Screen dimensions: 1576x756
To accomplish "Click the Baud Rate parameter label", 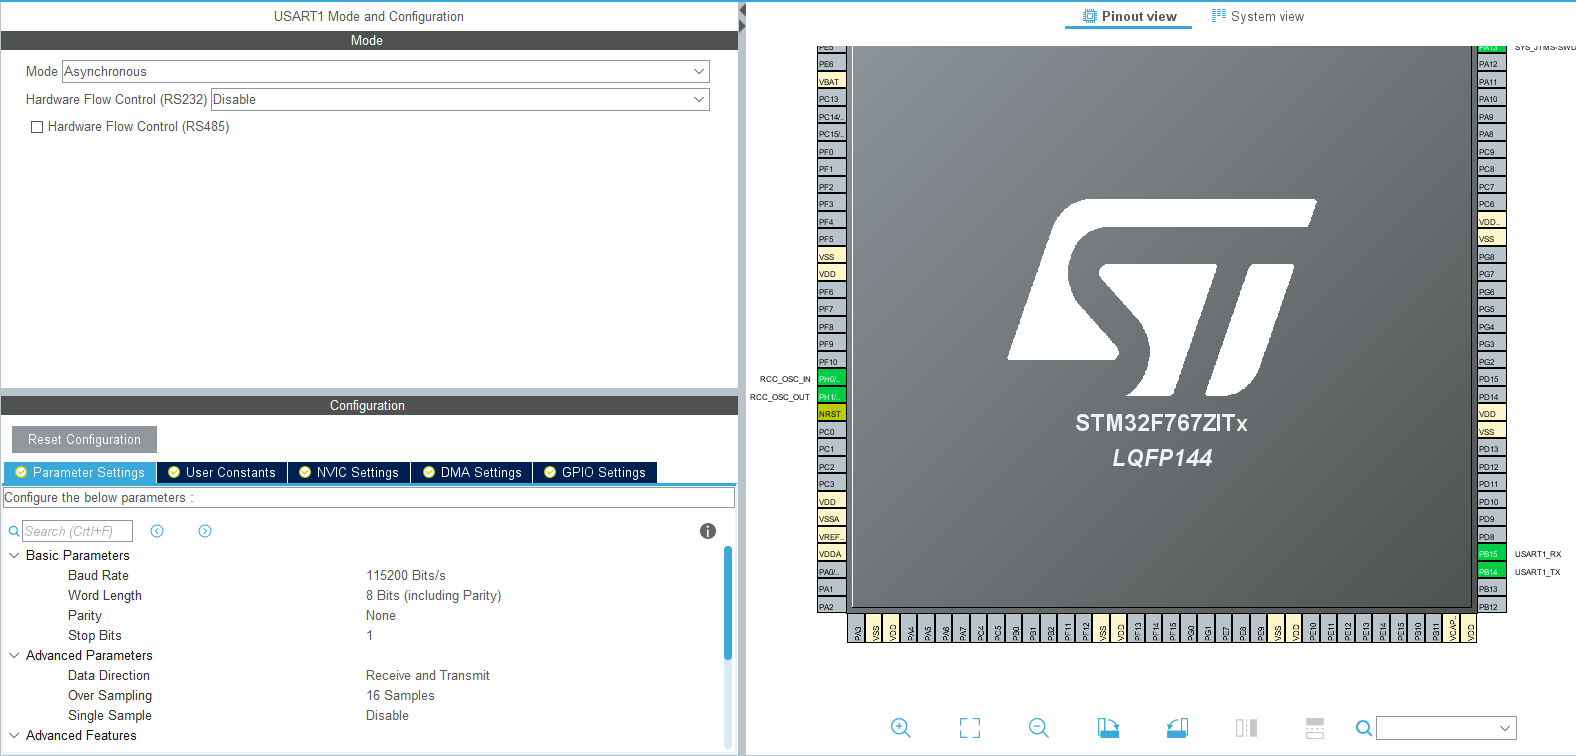I will [x=98, y=575].
